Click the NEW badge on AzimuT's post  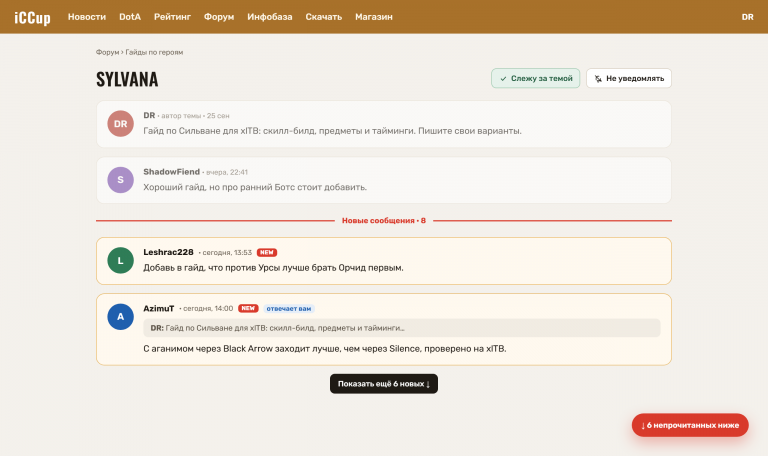coord(248,308)
